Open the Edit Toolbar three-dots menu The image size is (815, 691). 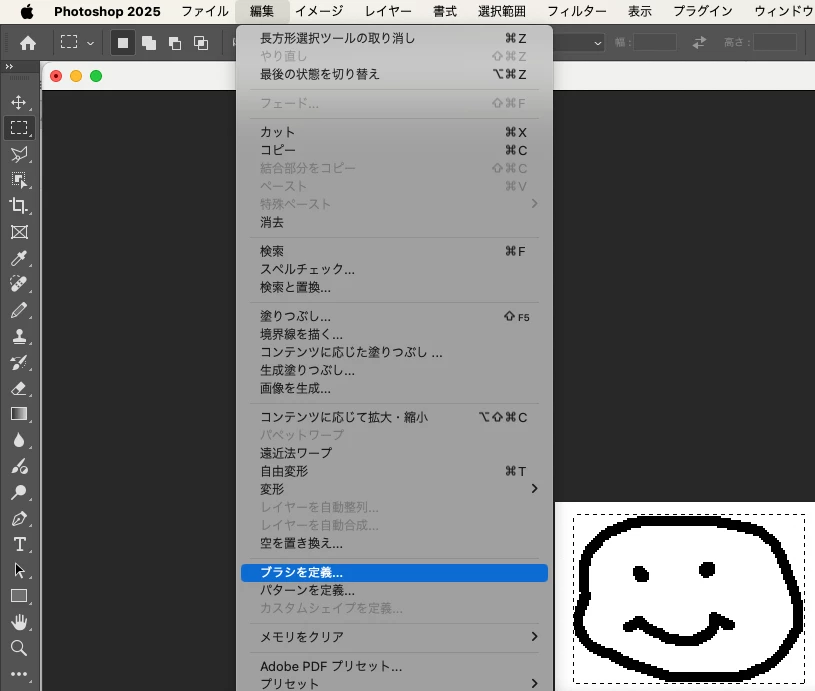tap(19, 674)
